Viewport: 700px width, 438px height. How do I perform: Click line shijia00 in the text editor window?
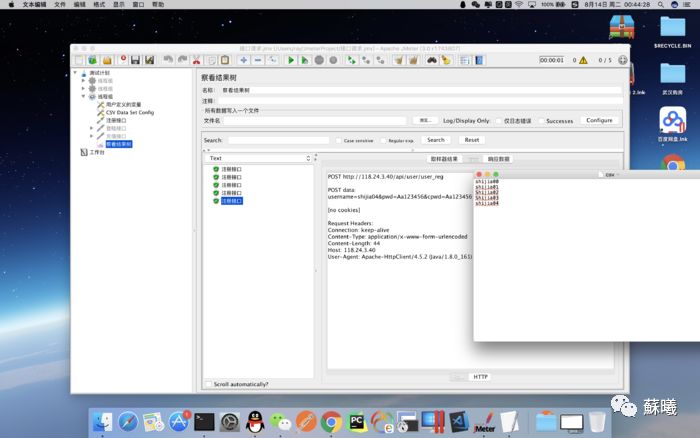[487, 182]
